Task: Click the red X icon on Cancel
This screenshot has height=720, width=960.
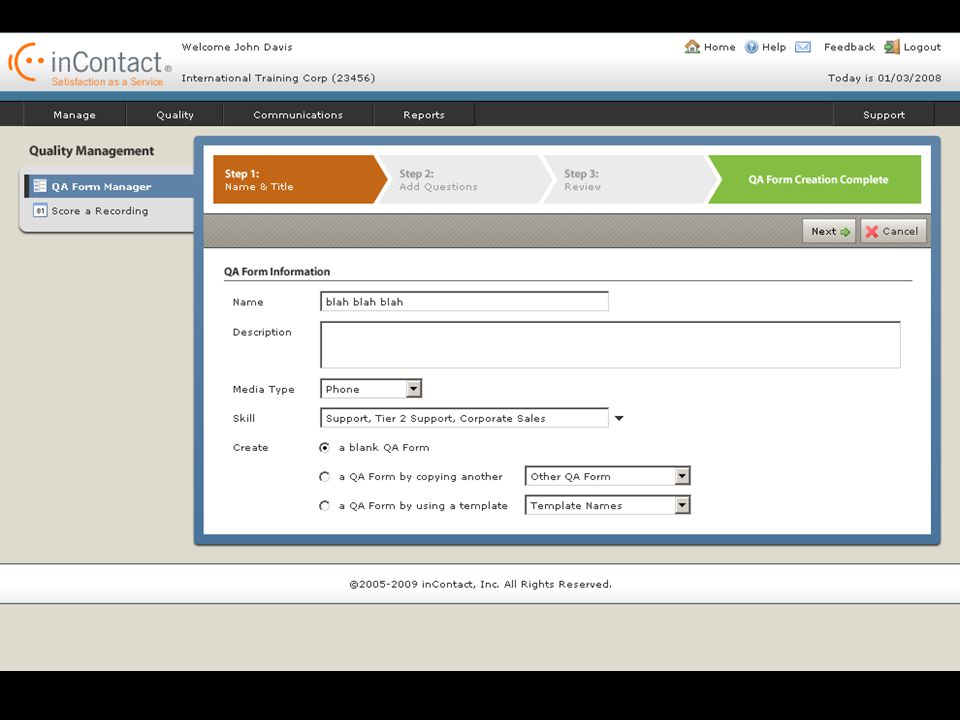Action: (872, 231)
